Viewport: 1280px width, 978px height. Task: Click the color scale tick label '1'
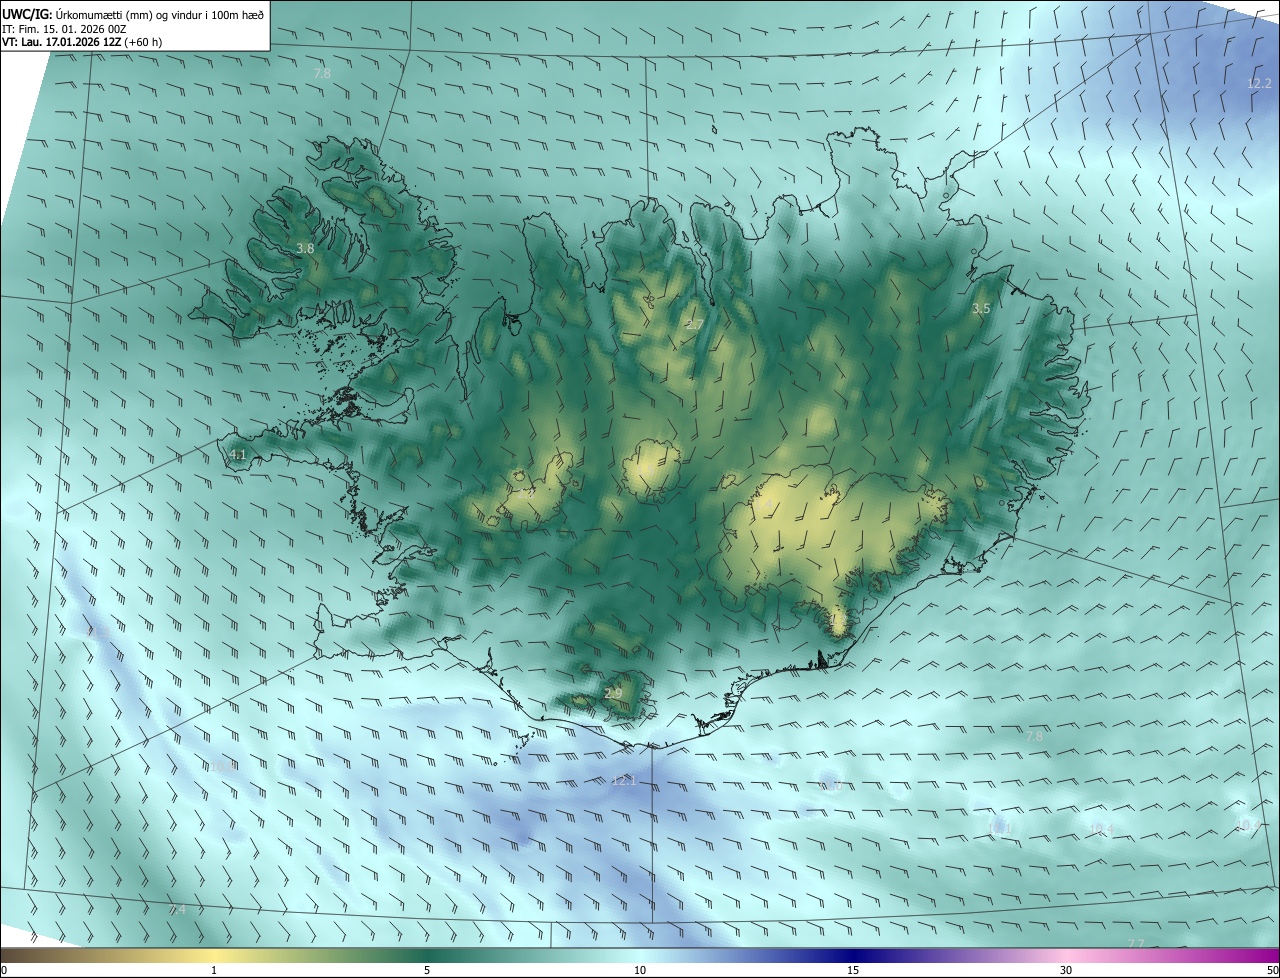(x=214, y=970)
